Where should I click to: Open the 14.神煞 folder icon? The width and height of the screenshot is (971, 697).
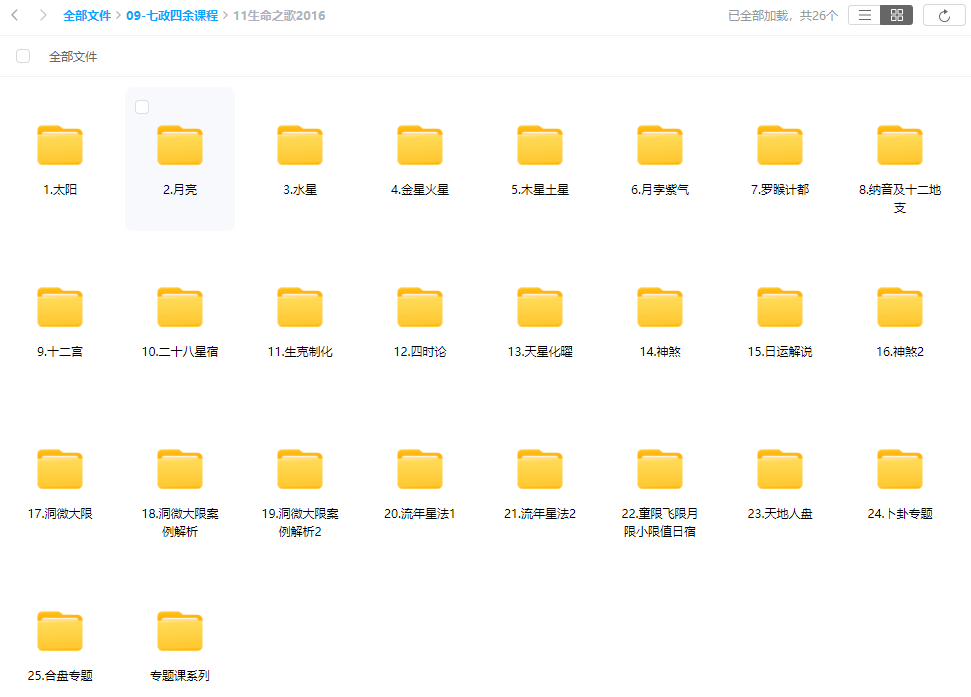tap(660, 307)
